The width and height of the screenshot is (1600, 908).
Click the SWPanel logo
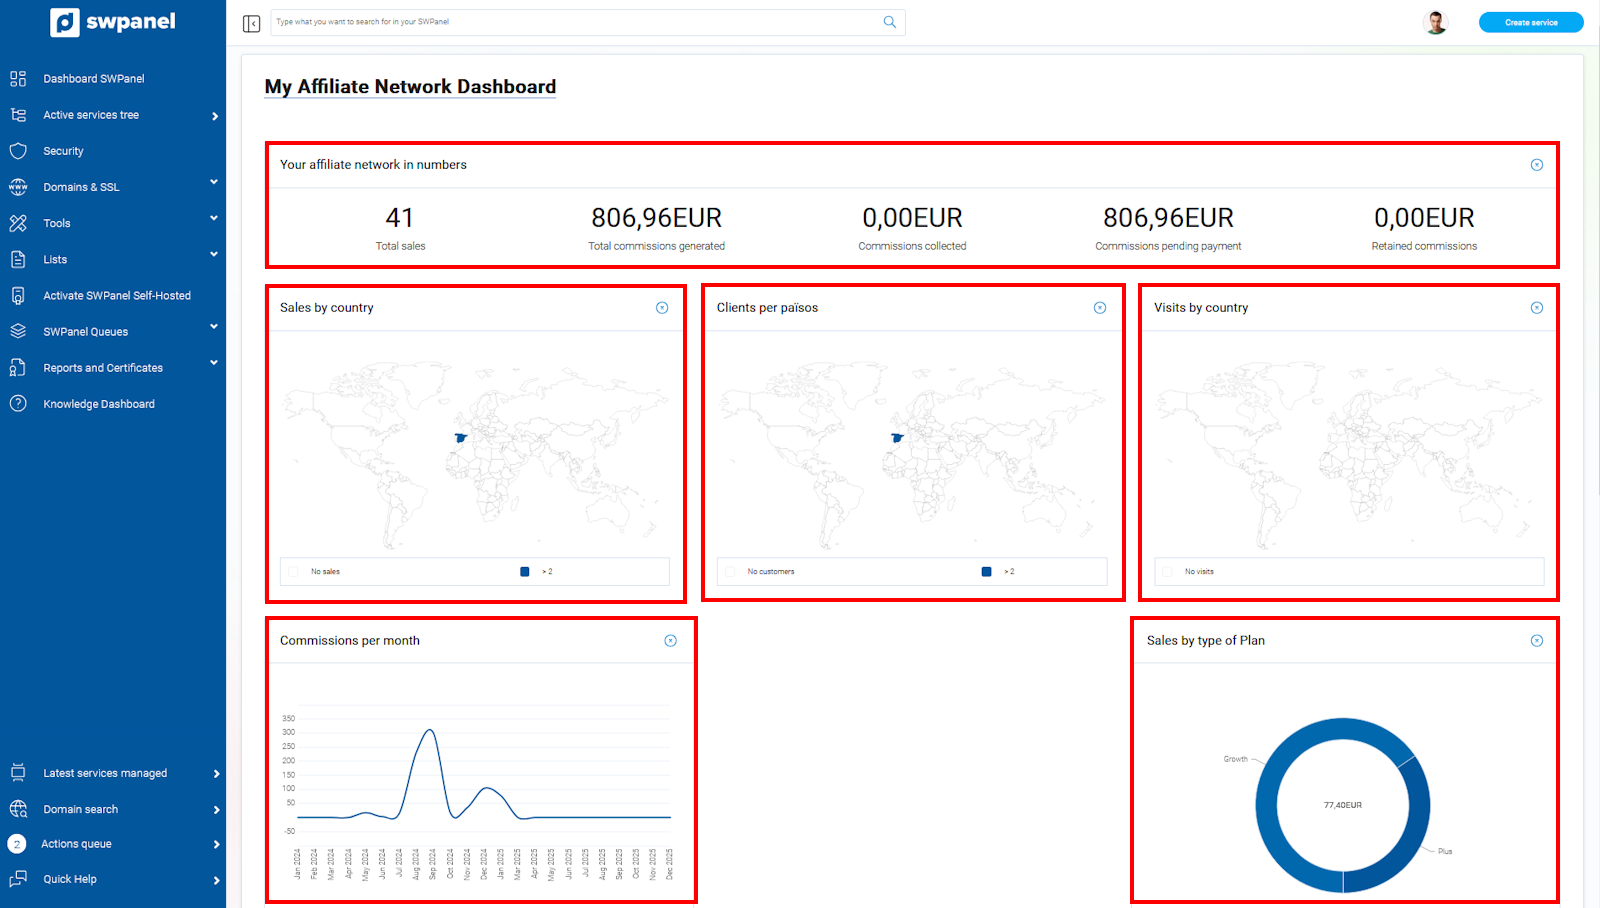pos(113,22)
